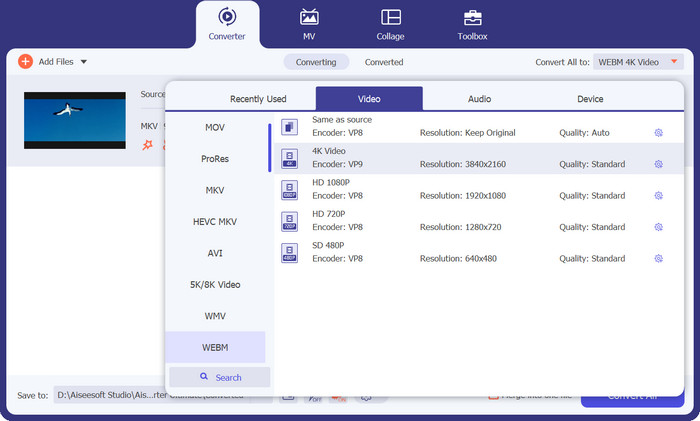700x421 pixels.
Task: Choose 5K/8K Video in the format list
Action: tap(215, 284)
